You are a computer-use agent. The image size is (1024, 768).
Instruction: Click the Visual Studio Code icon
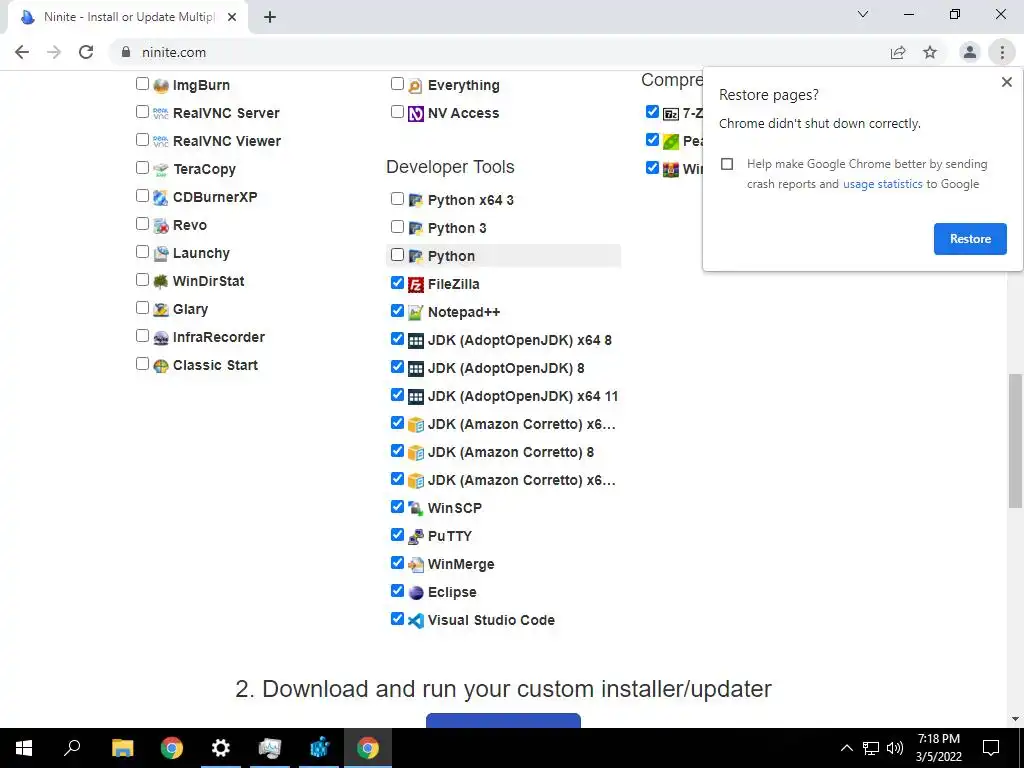pos(415,621)
